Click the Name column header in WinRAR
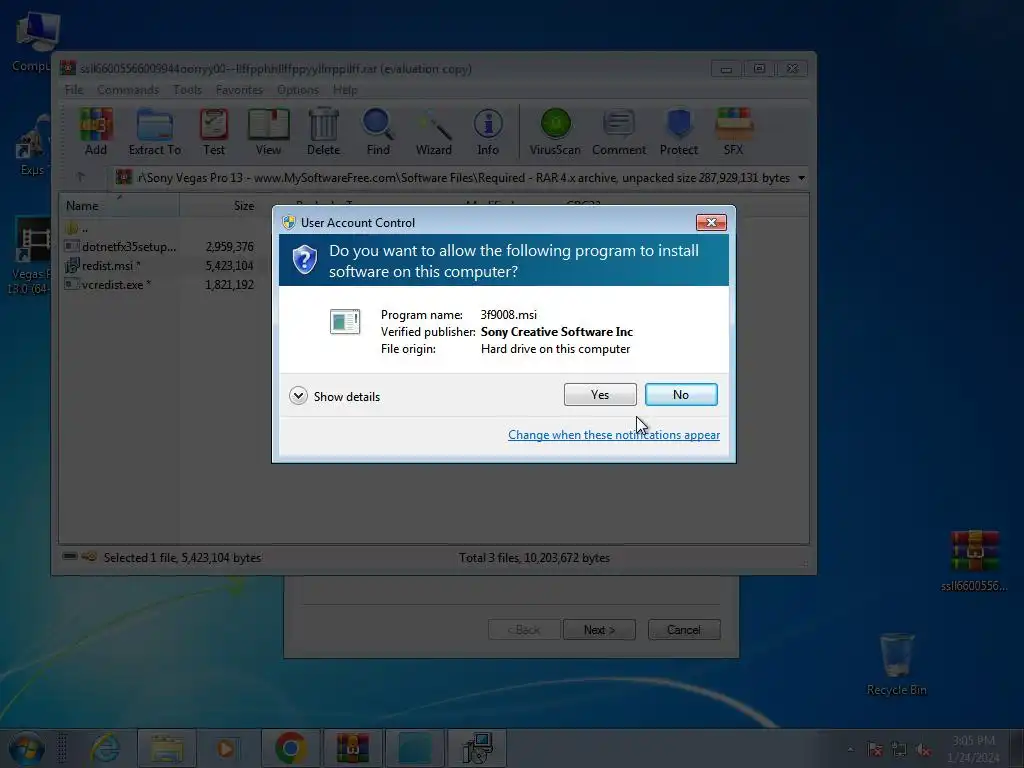The image size is (1024, 768). (x=119, y=206)
